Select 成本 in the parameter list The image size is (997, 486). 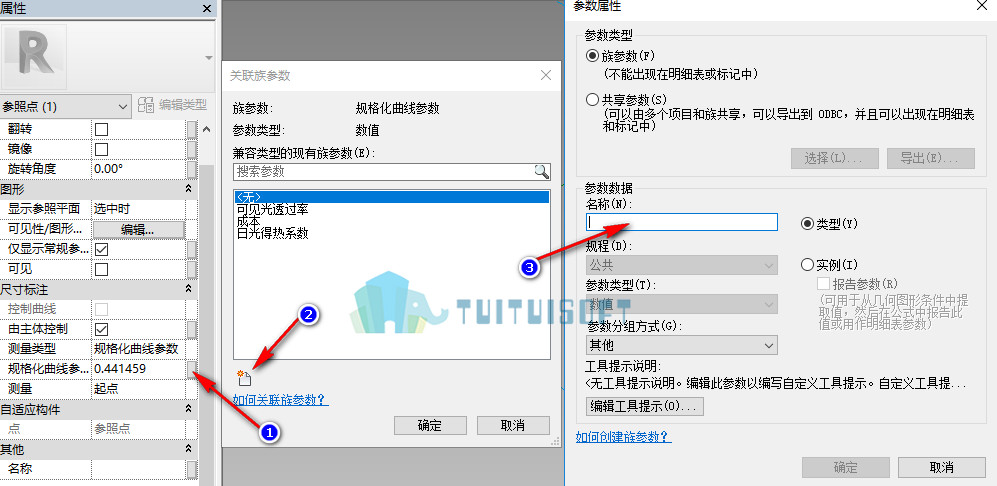248,221
